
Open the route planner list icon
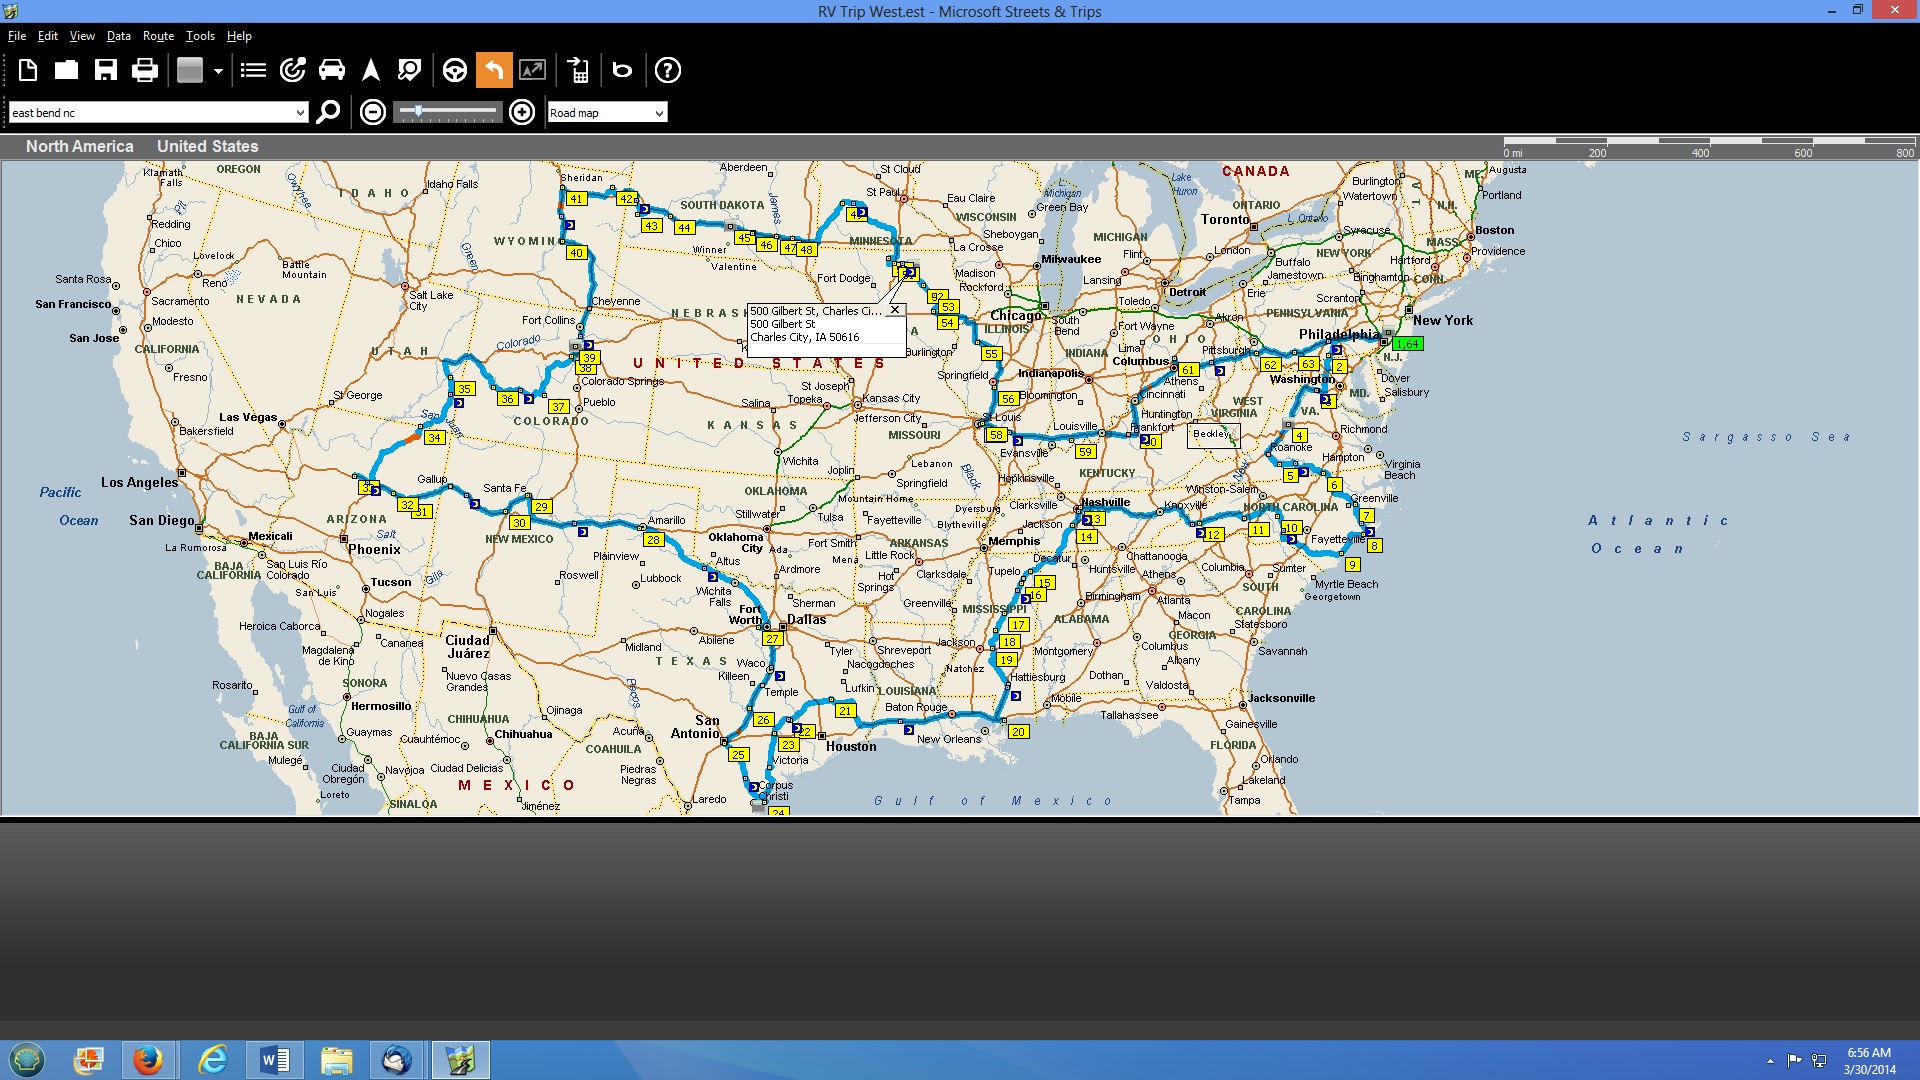[253, 70]
